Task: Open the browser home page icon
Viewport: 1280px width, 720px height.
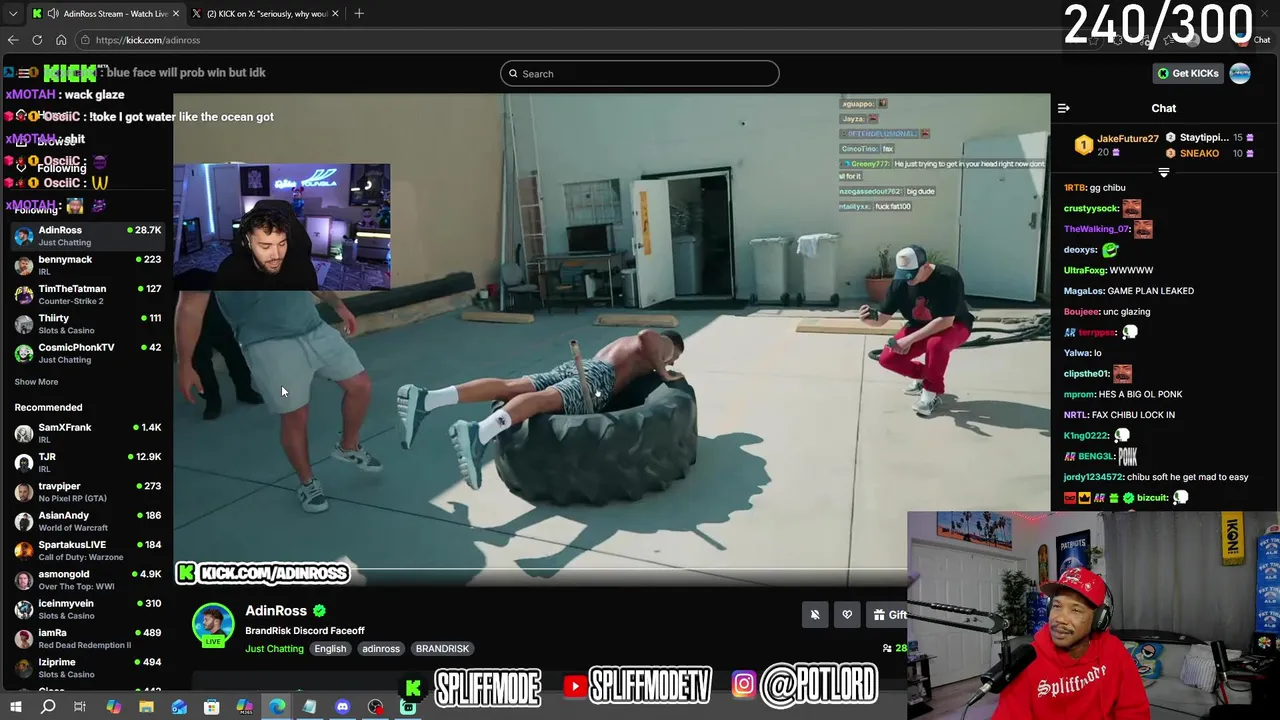Action: [61, 40]
